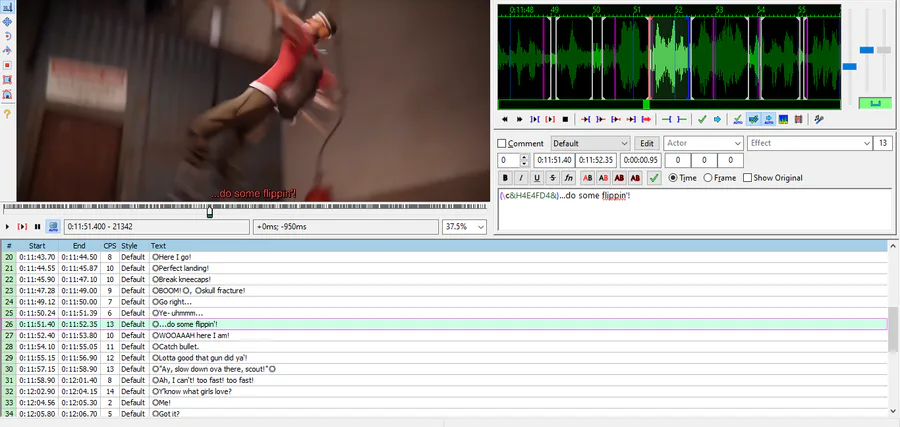
Task: Select the rectangle clip visual tool
Action: [x=7, y=80]
